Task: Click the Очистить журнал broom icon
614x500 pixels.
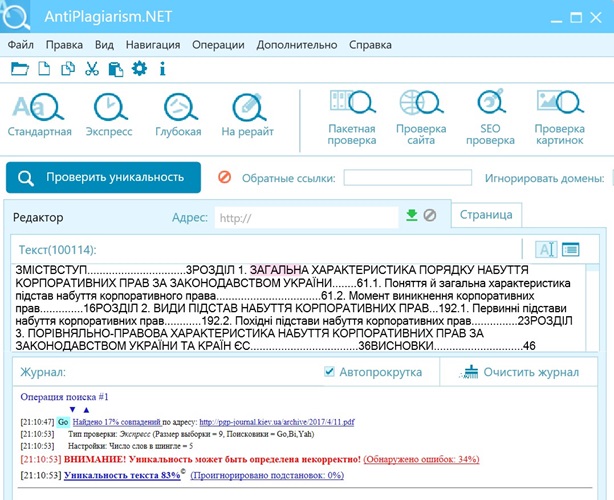Action: [x=470, y=372]
